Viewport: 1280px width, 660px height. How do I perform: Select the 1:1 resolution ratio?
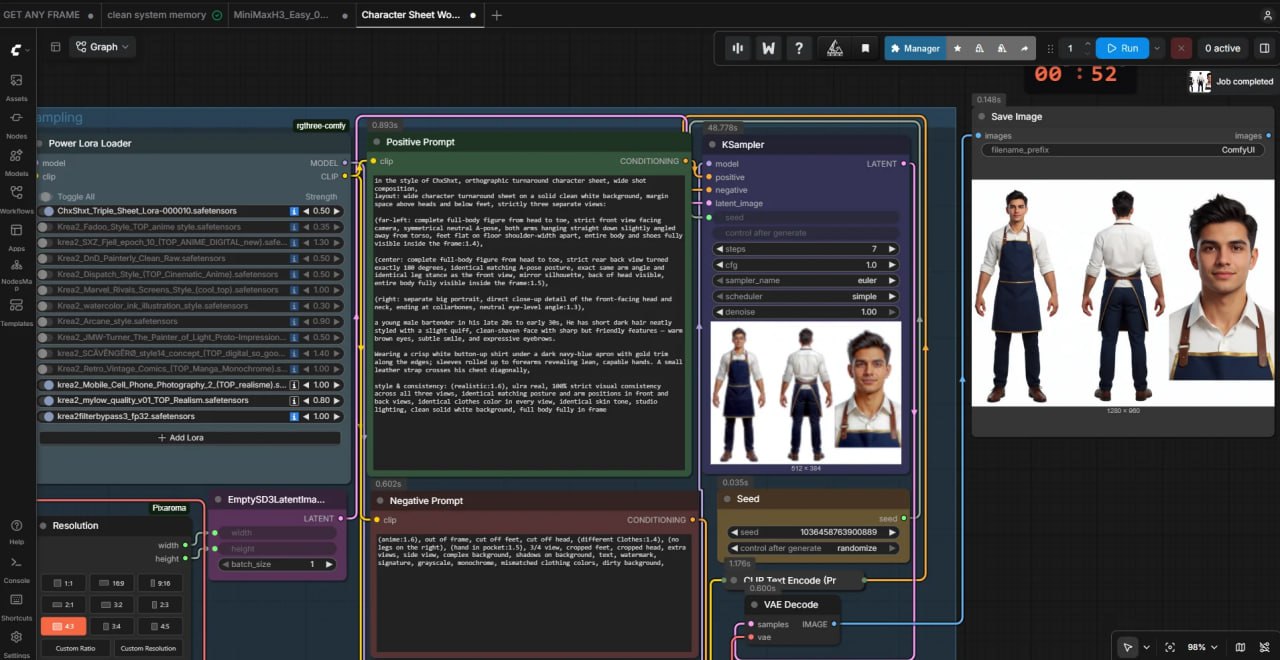[63, 583]
